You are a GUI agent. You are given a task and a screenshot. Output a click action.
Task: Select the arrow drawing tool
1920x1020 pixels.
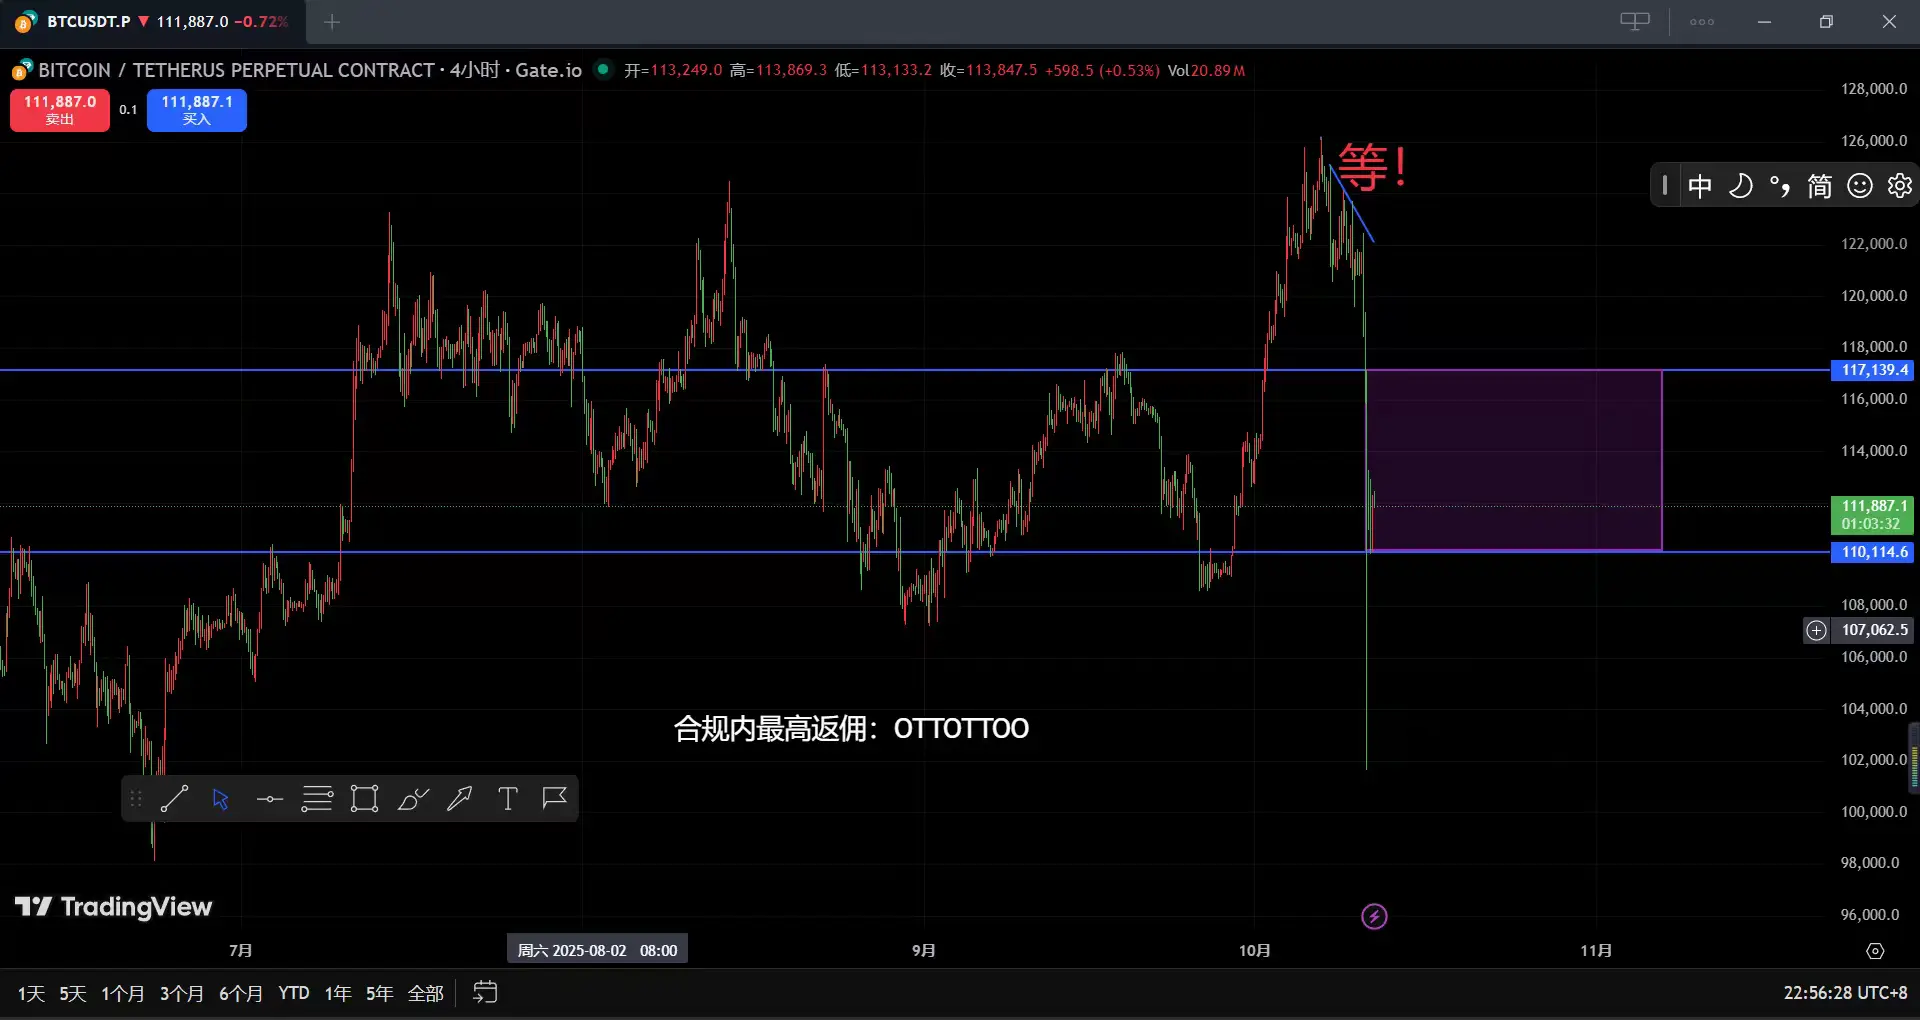pyautogui.click(x=460, y=798)
